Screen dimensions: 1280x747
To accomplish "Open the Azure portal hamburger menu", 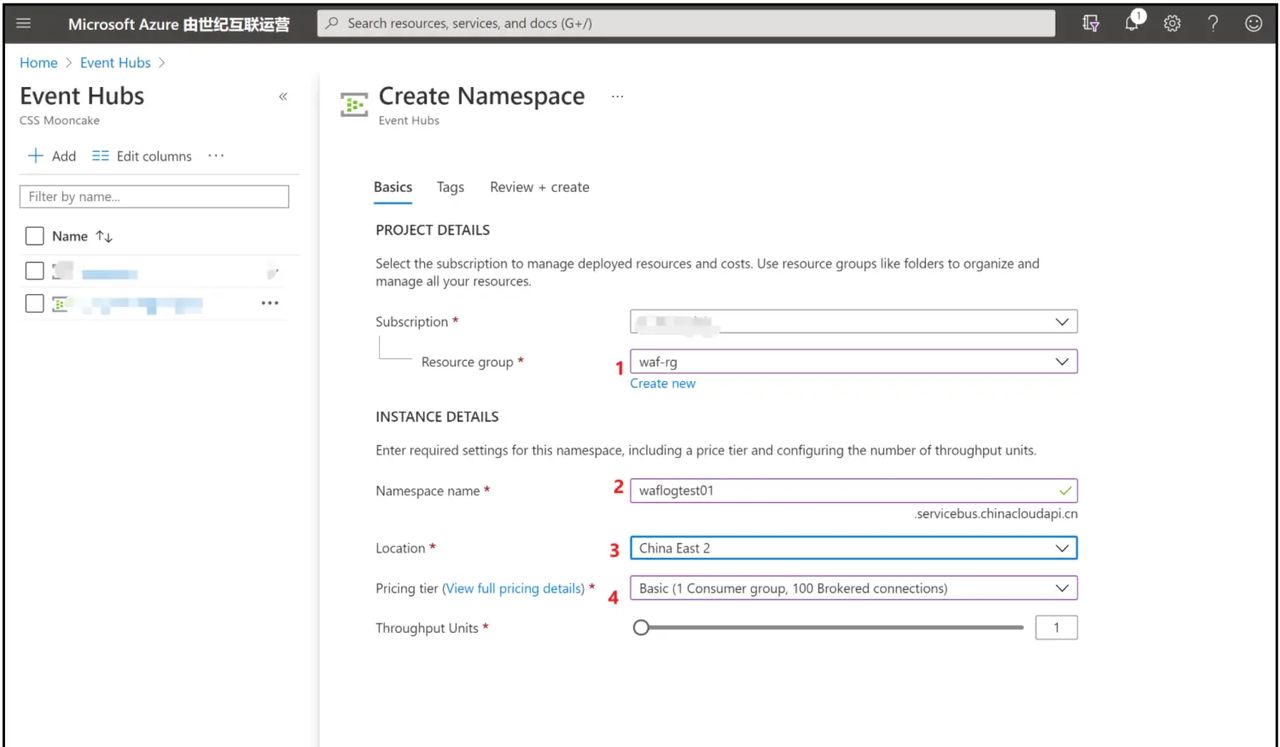I will pyautogui.click(x=23, y=23).
